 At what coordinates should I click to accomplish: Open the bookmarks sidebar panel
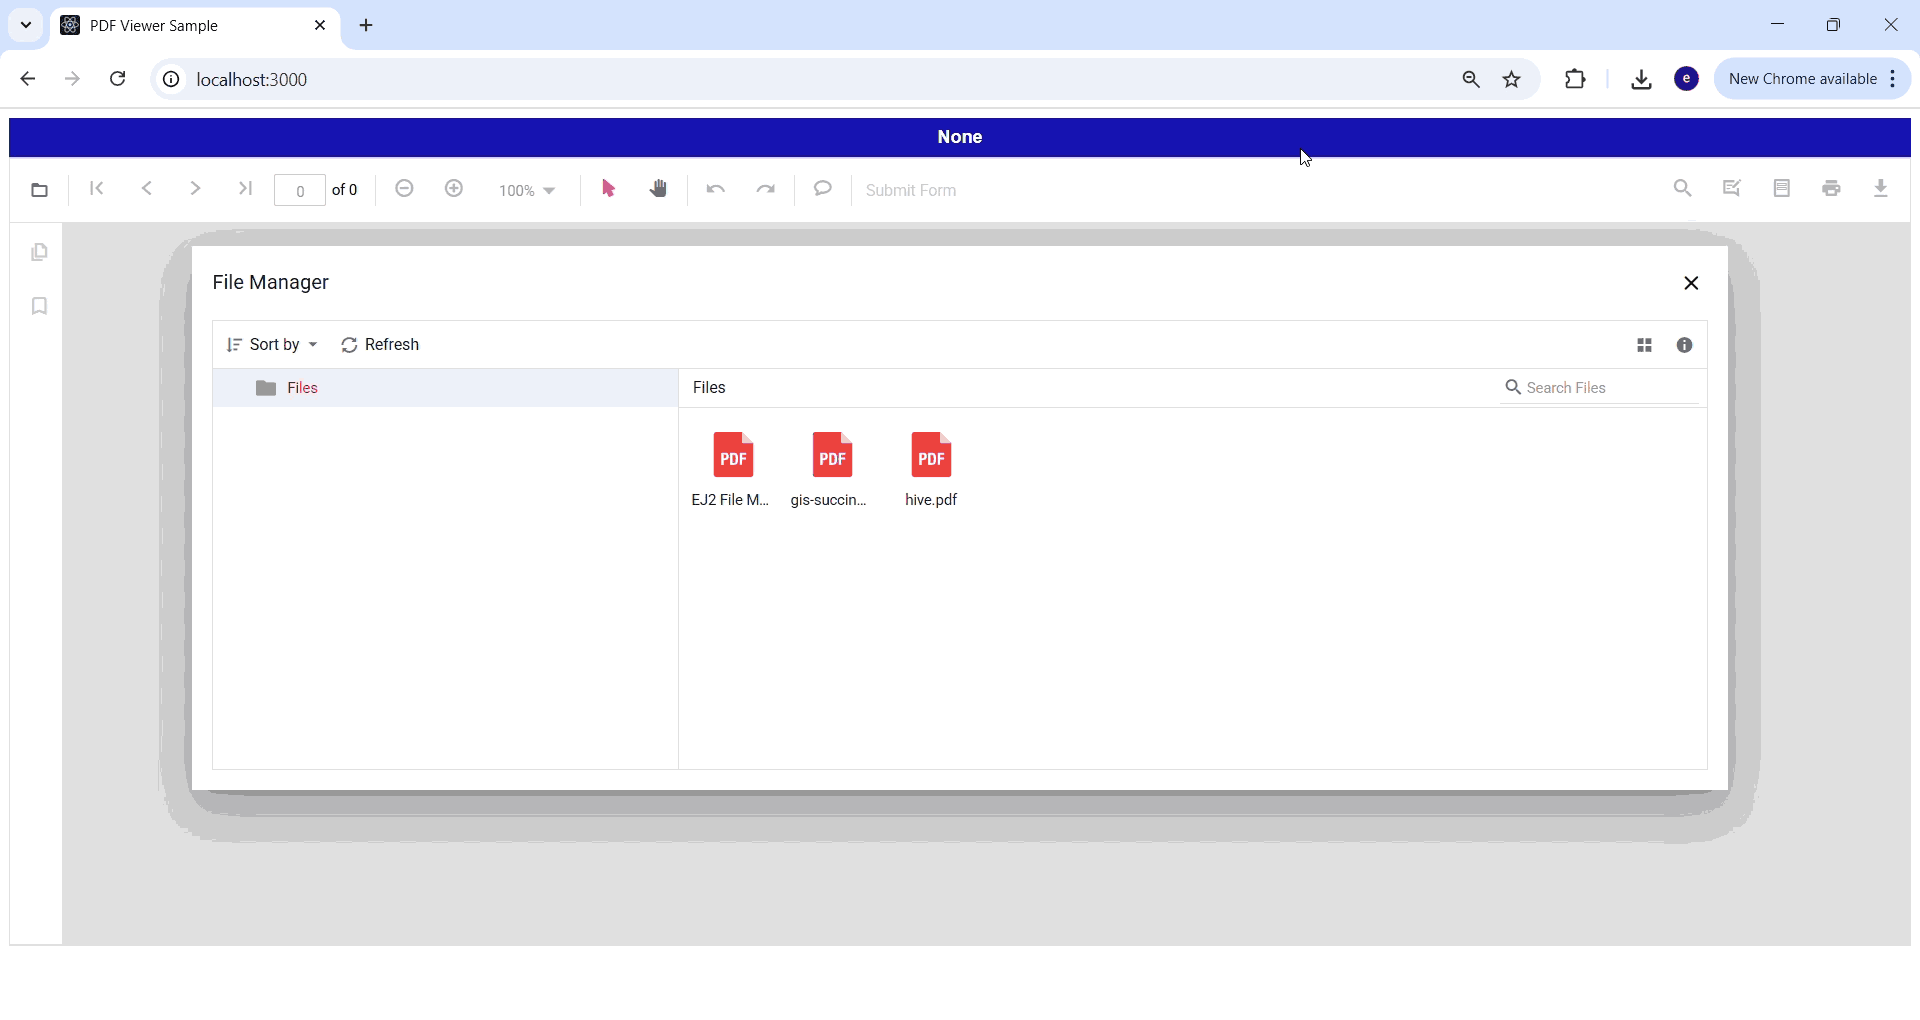coord(39,306)
